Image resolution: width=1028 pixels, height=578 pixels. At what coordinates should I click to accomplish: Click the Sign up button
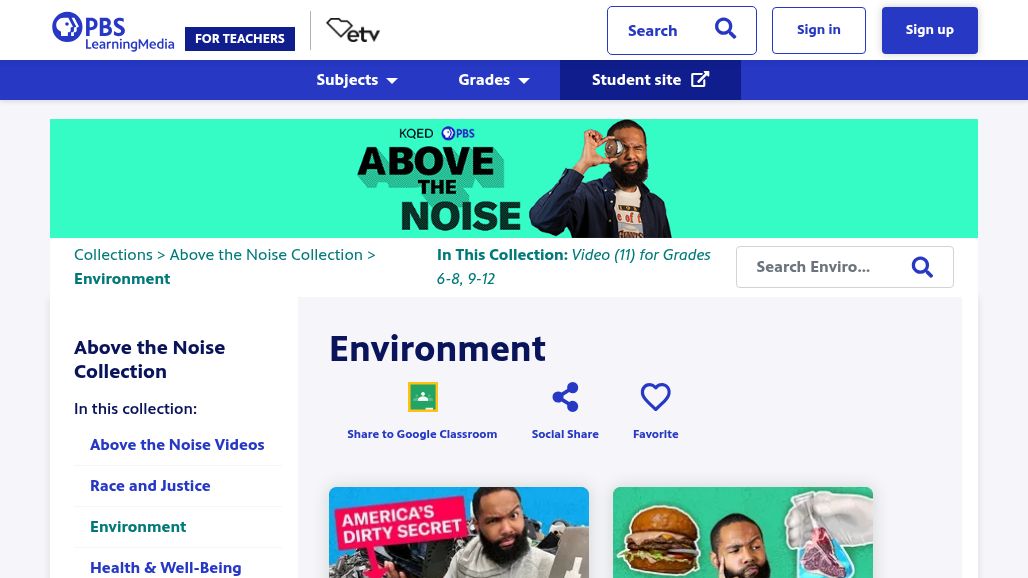tap(930, 30)
